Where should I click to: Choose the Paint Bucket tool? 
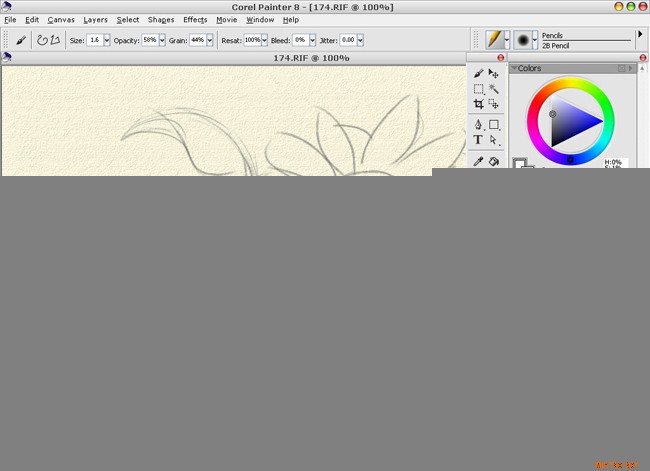pos(494,161)
